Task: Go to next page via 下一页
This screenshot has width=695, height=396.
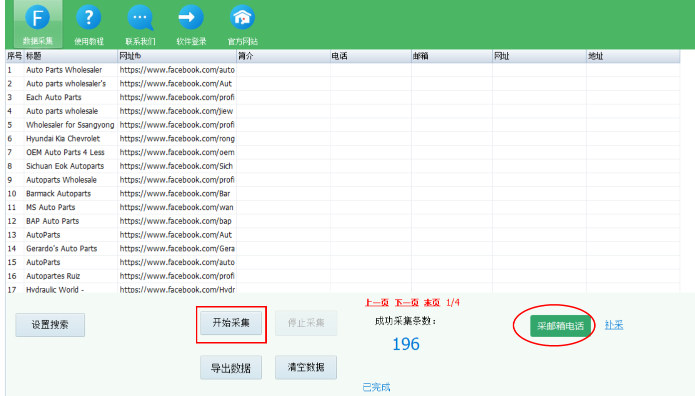Action: point(406,302)
